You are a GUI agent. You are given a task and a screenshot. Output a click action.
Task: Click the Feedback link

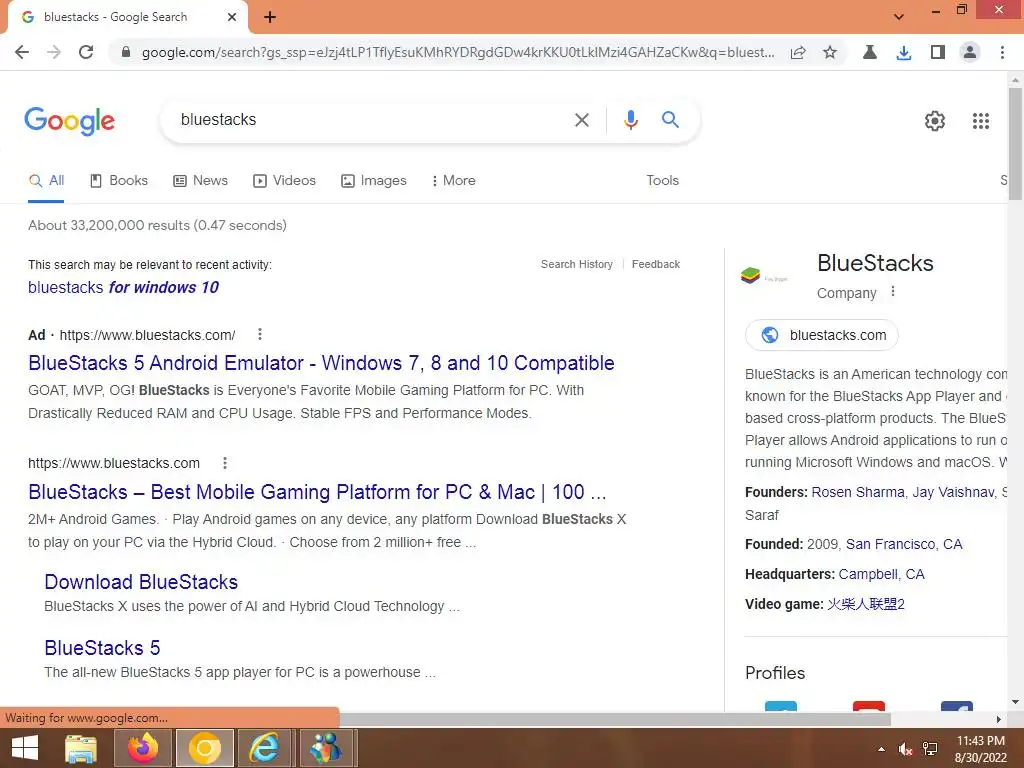[656, 264]
